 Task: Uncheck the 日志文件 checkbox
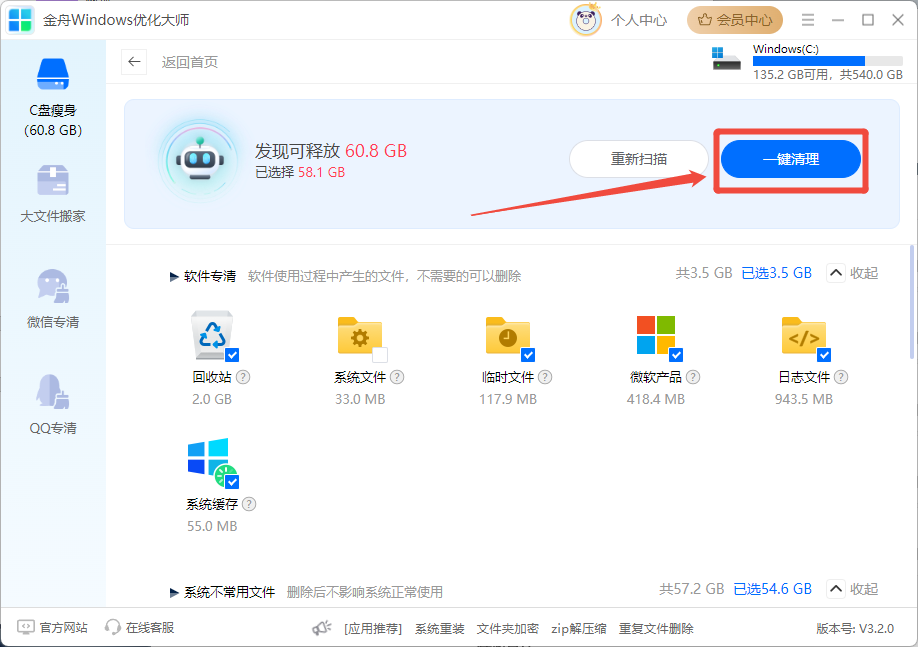(824, 355)
